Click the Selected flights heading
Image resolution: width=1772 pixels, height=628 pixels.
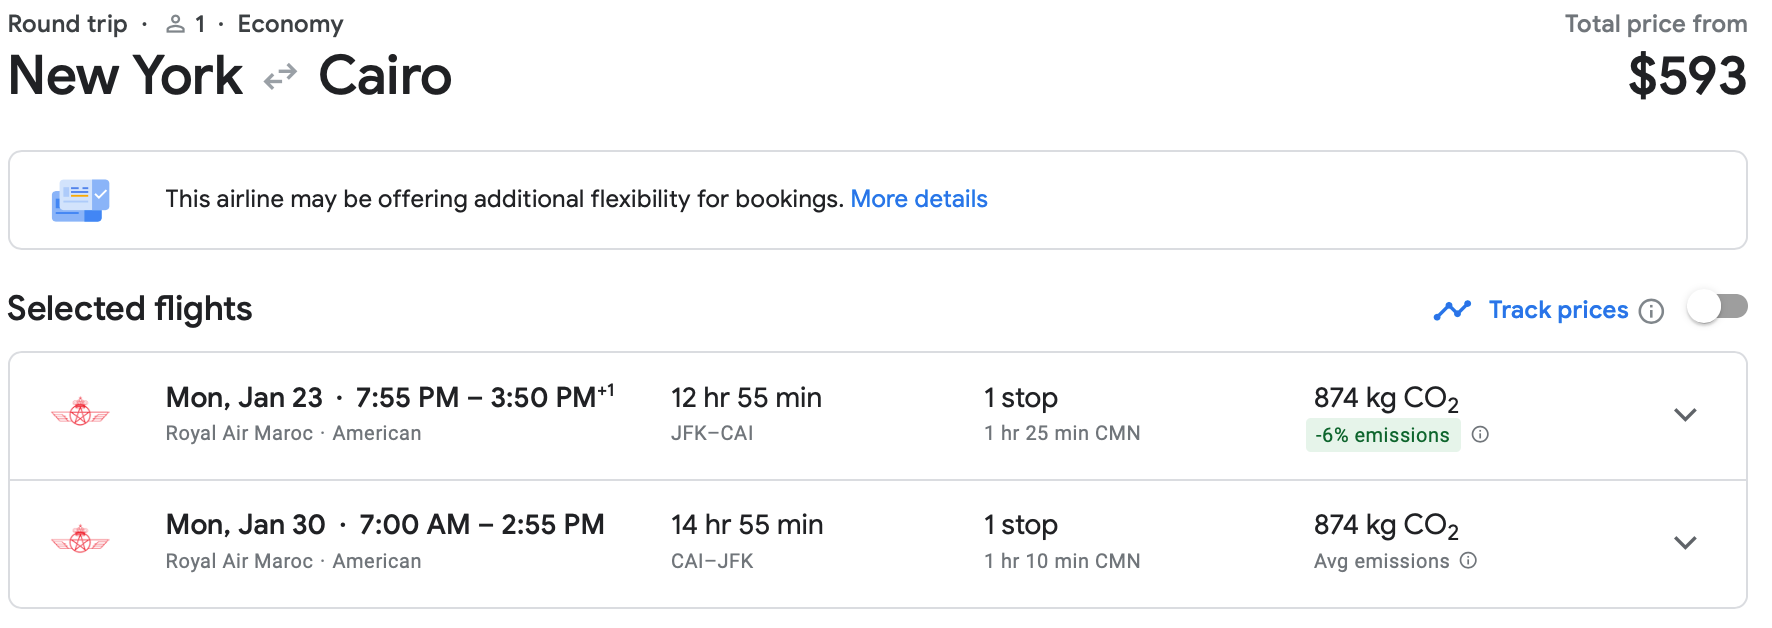130,309
